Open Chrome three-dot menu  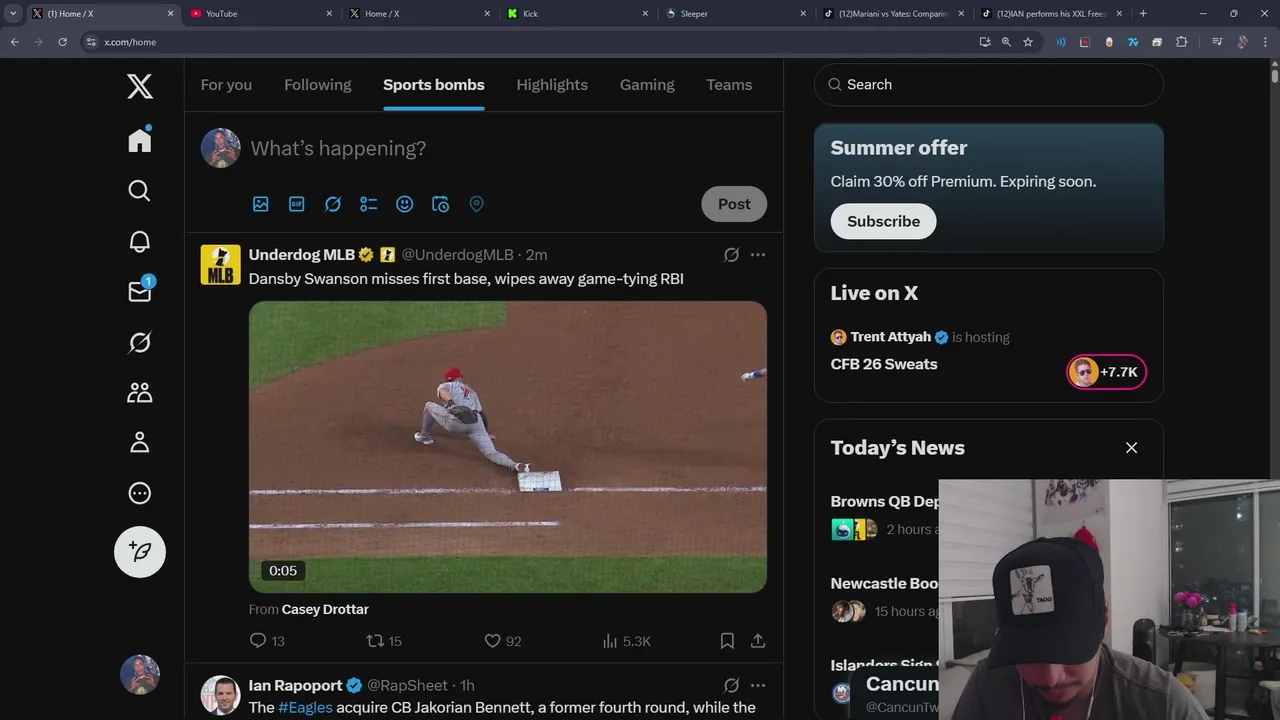tap(1267, 42)
